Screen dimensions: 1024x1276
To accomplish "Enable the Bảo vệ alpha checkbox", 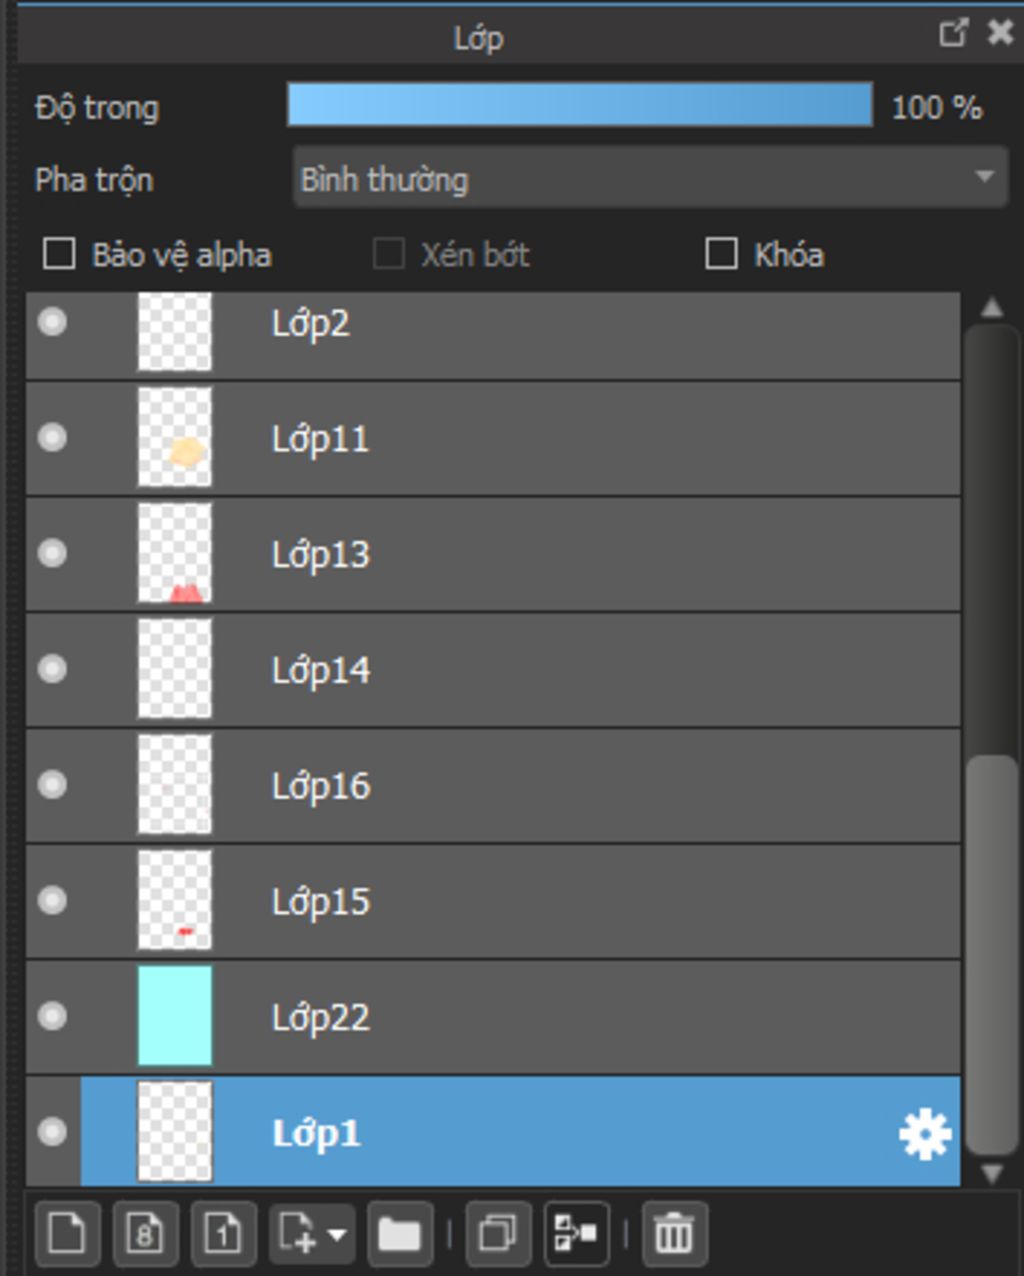I will click(59, 254).
